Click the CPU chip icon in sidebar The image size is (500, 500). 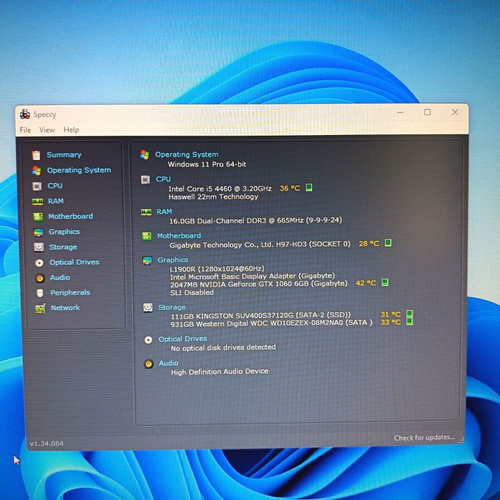(37, 186)
